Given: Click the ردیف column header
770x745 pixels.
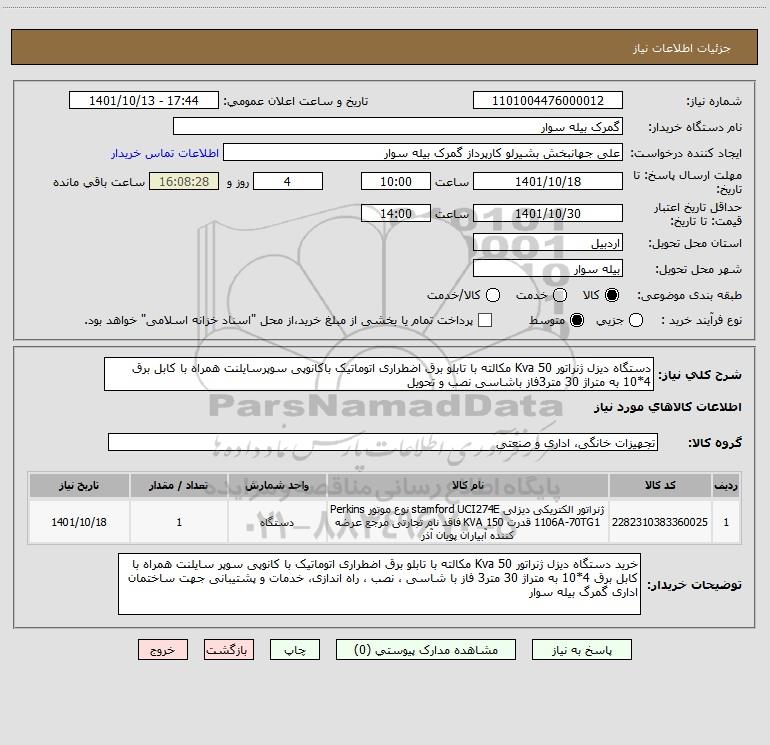Looking at the screenshot, I should click(726, 485).
